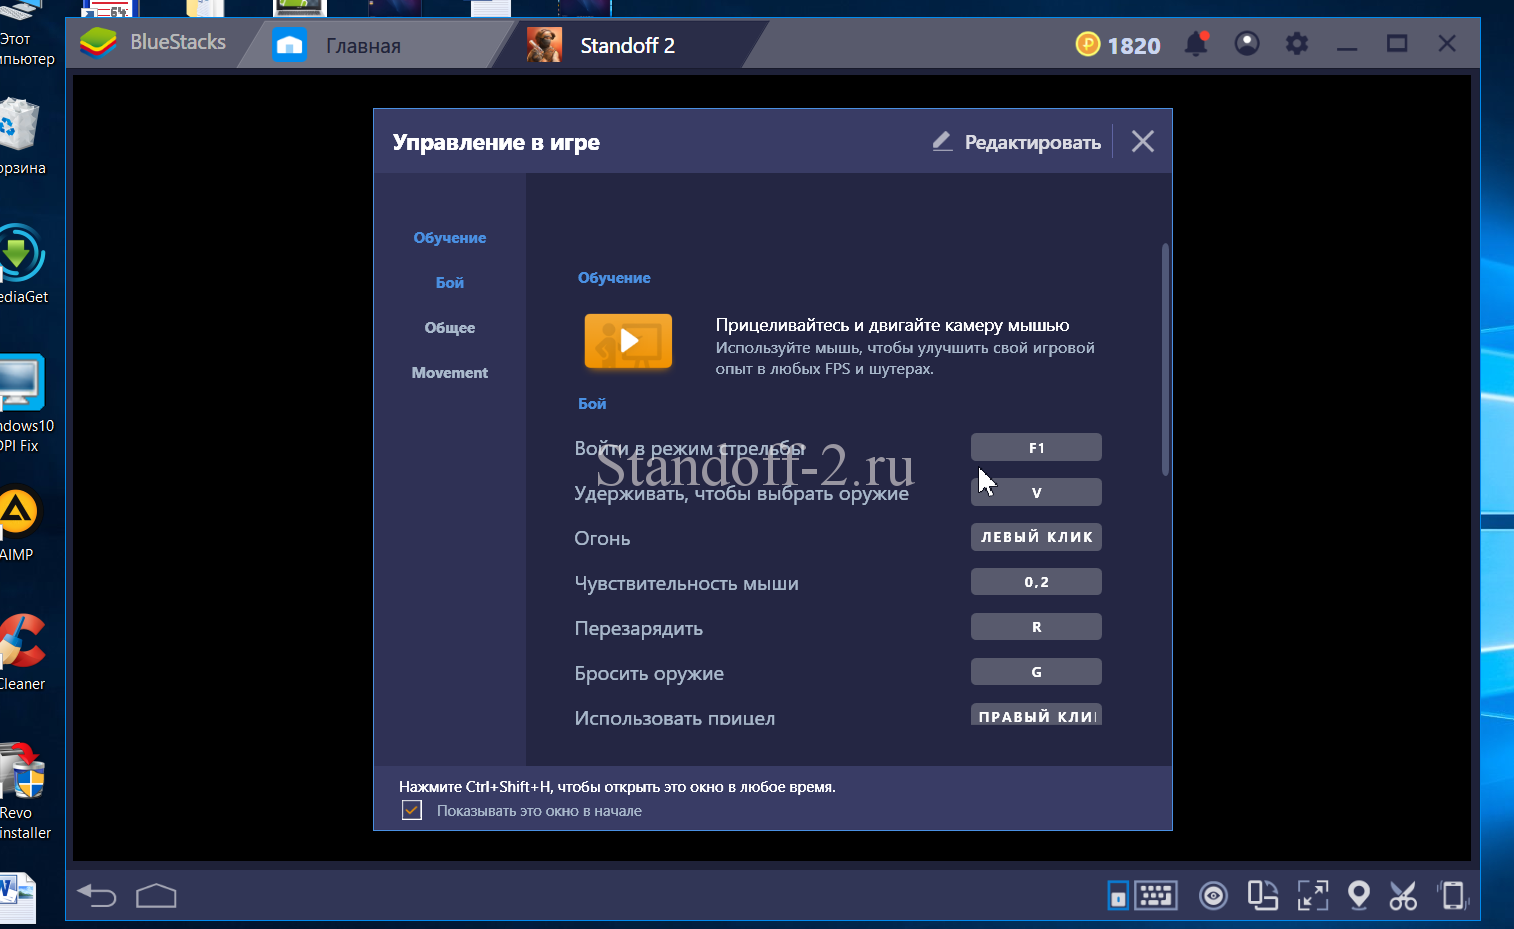Close the Управление в игре dialog
Screen dimensions: 1514x929
(x=1143, y=141)
